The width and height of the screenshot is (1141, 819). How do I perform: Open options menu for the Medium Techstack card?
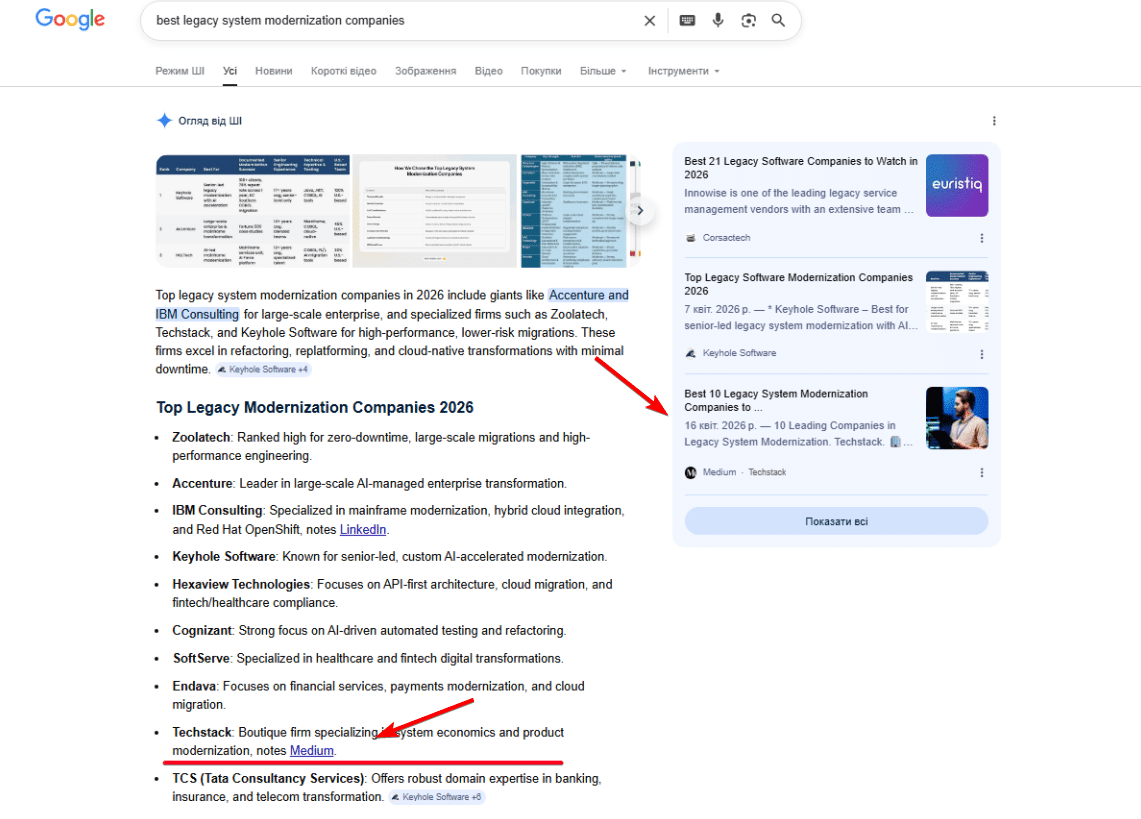coord(982,472)
